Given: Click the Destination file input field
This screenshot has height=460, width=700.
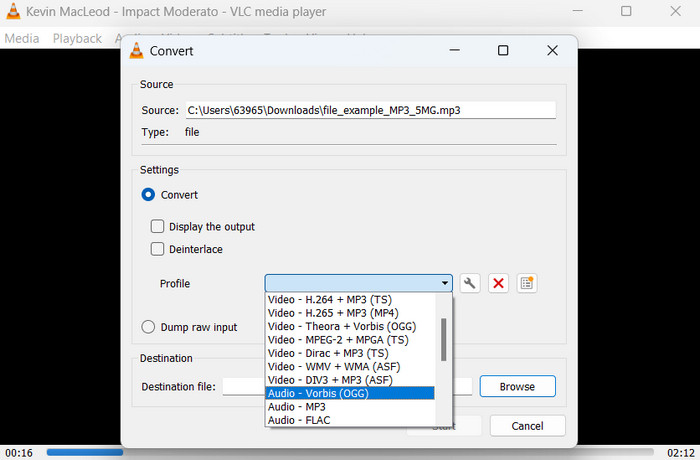Looking at the screenshot, I should (347, 386).
